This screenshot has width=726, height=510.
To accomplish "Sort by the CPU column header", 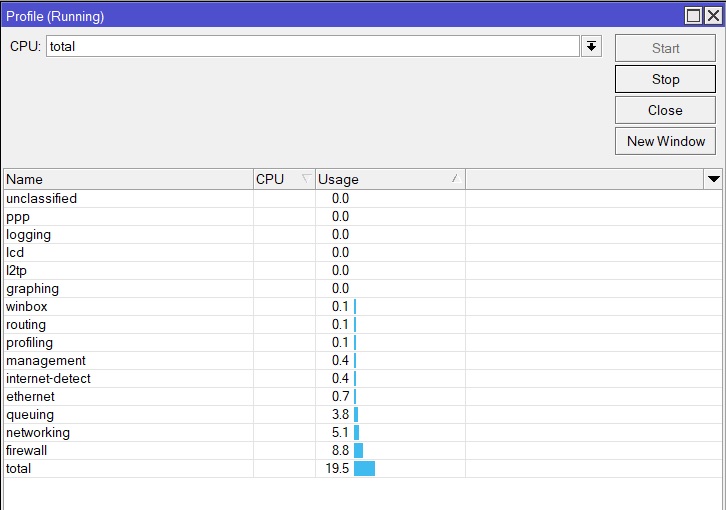I will point(284,179).
